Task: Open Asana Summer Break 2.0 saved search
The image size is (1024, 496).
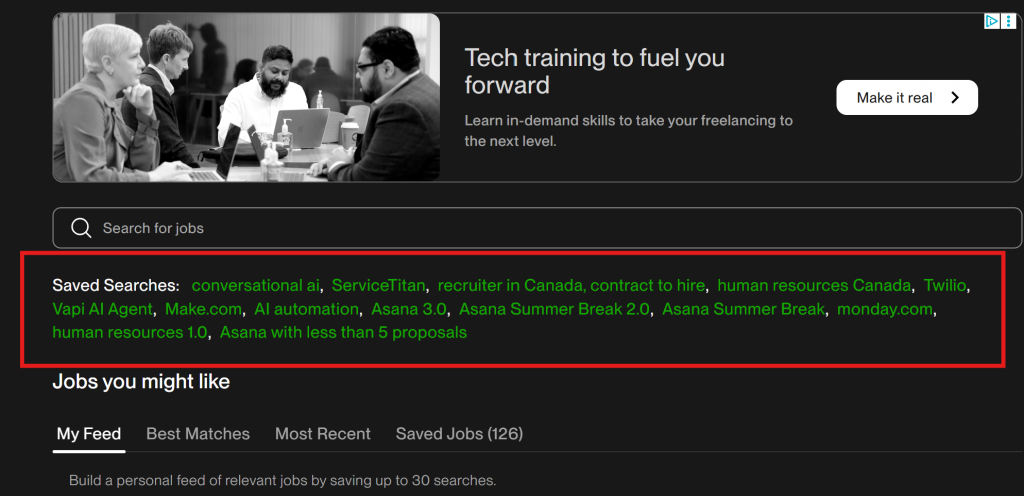Action: (554, 309)
